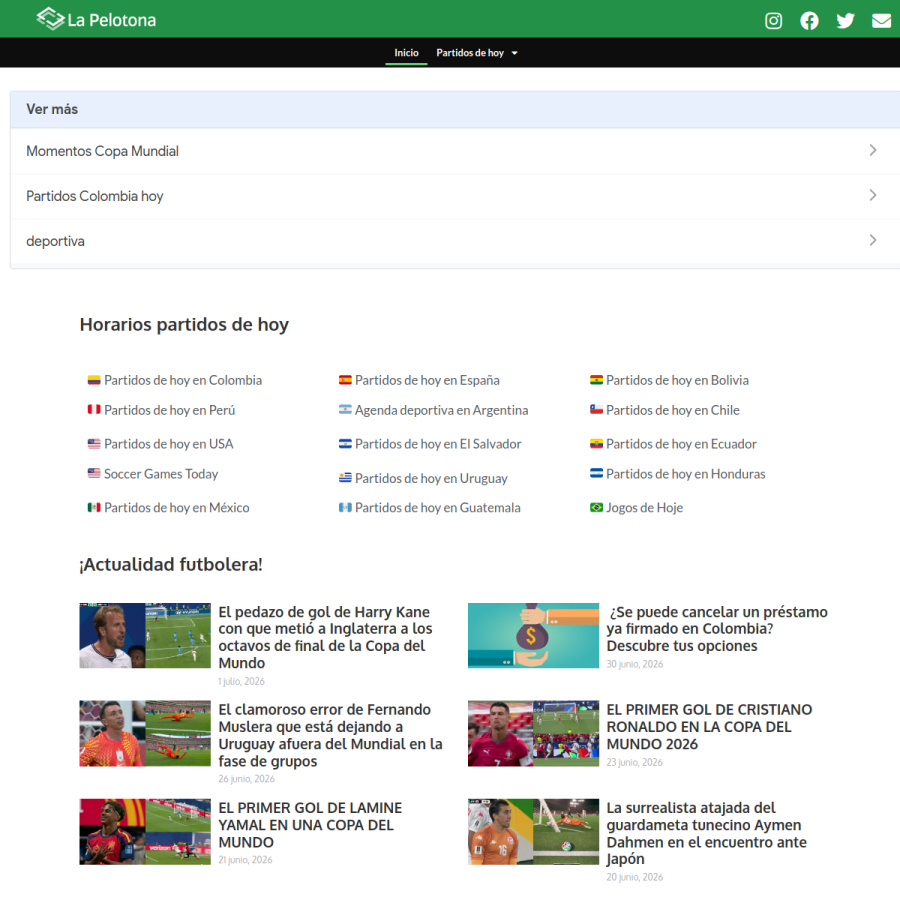Image resolution: width=900 pixels, height=900 pixels.
Task: Open Harry Kane goal article thumbnail
Action: click(x=145, y=635)
